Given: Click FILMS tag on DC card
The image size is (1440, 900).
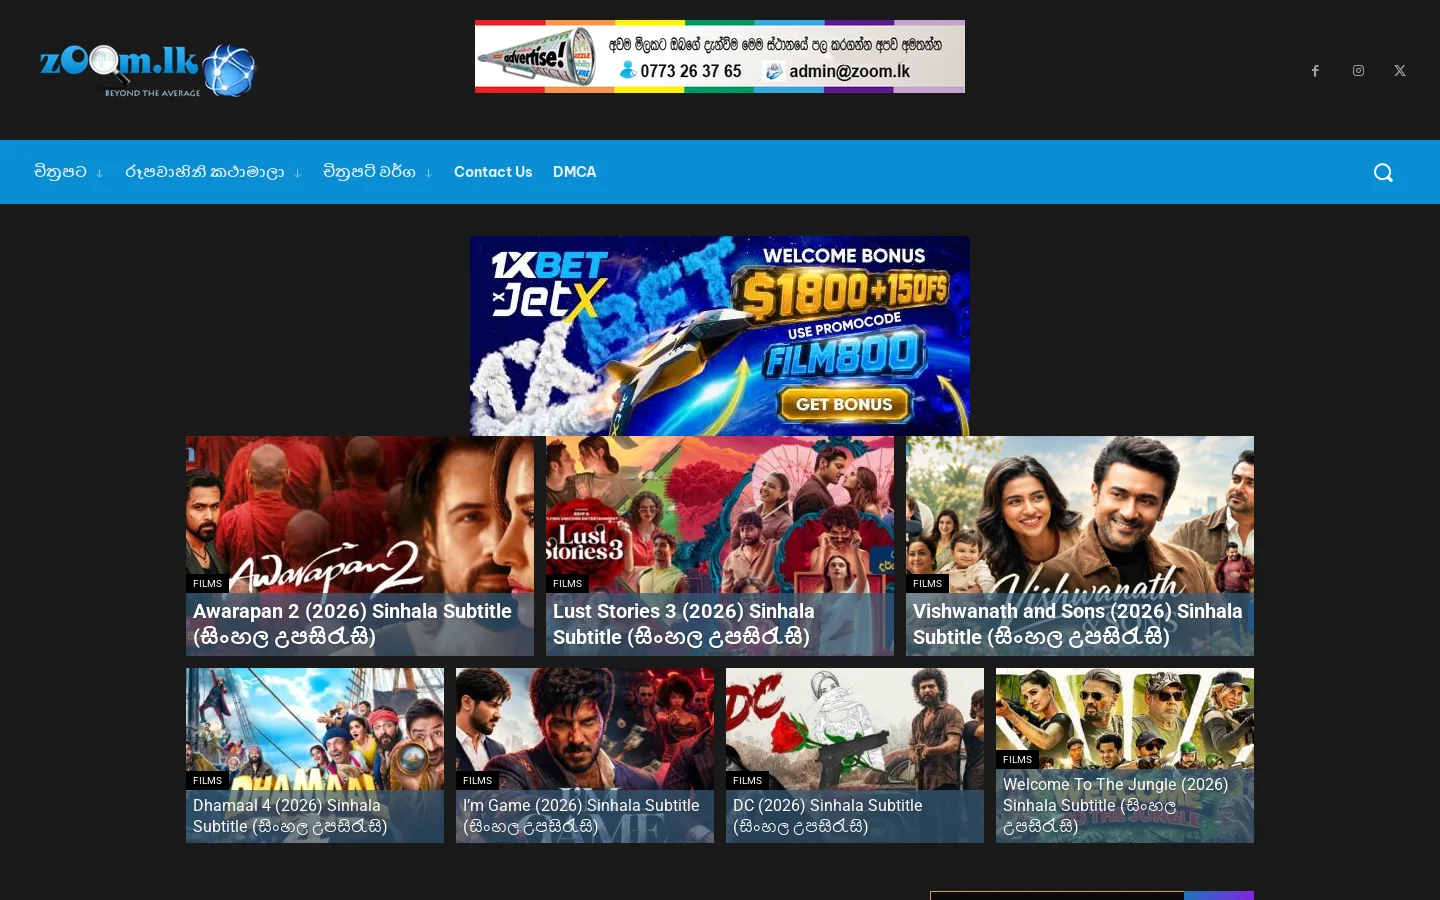Looking at the screenshot, I should coord(748,781).
